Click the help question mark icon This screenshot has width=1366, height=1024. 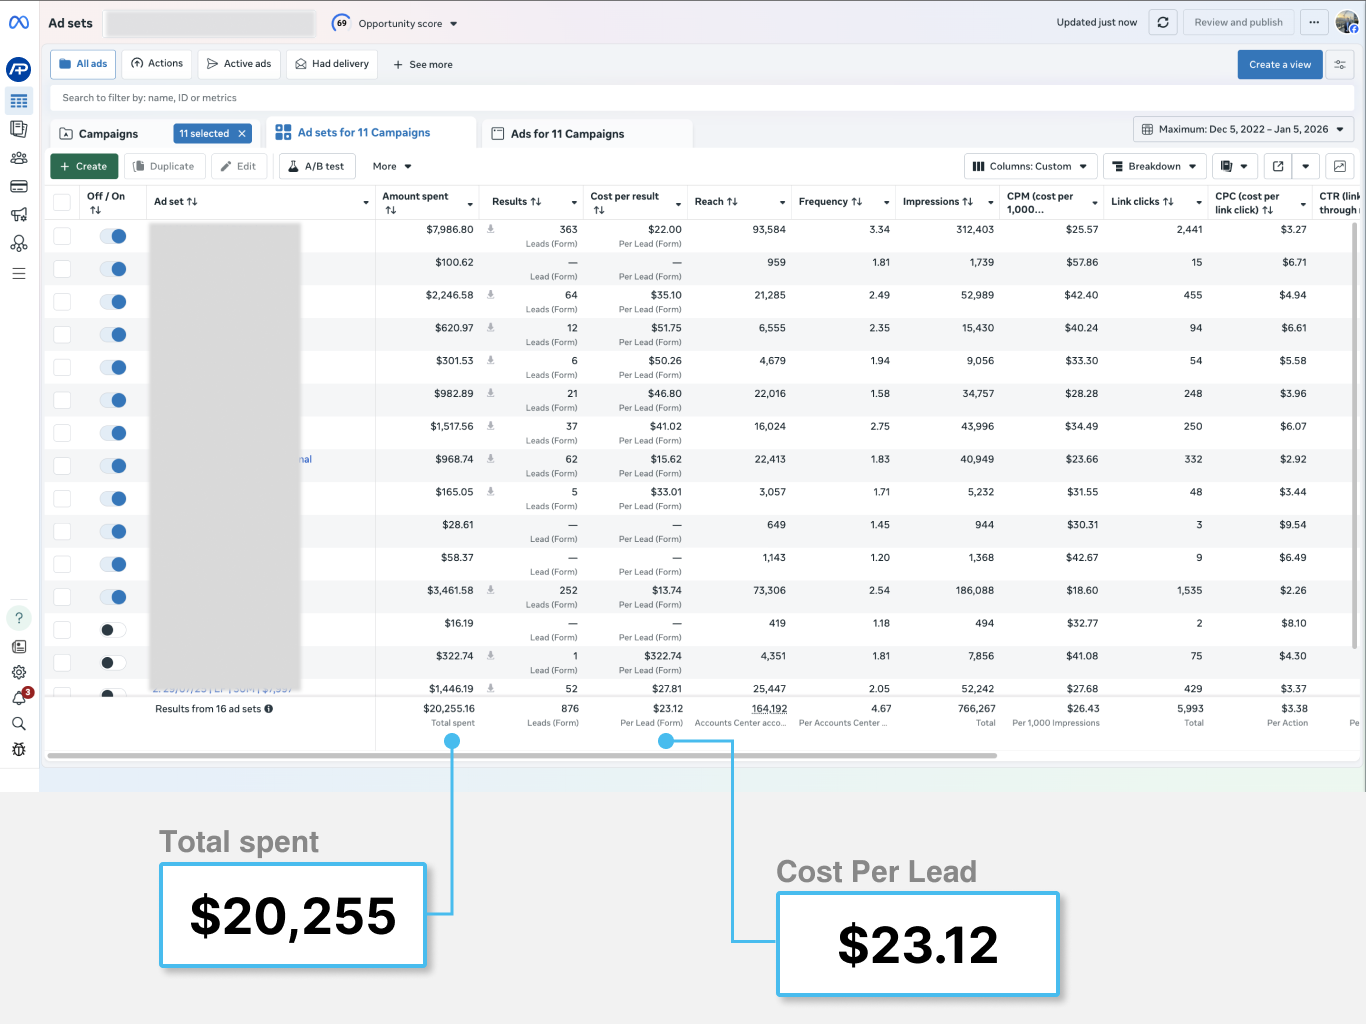pyautogui.click(x=19, y=618)
